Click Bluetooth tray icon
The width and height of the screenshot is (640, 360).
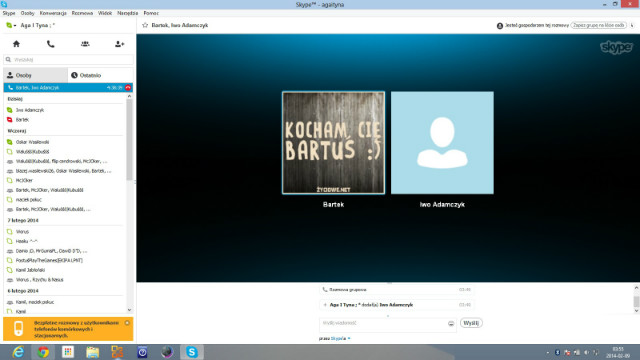[x=558, y=352]
